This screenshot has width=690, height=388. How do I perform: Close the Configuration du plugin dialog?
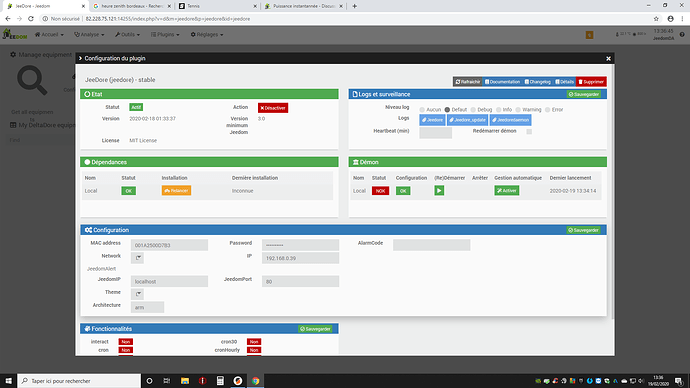[608, 59]
